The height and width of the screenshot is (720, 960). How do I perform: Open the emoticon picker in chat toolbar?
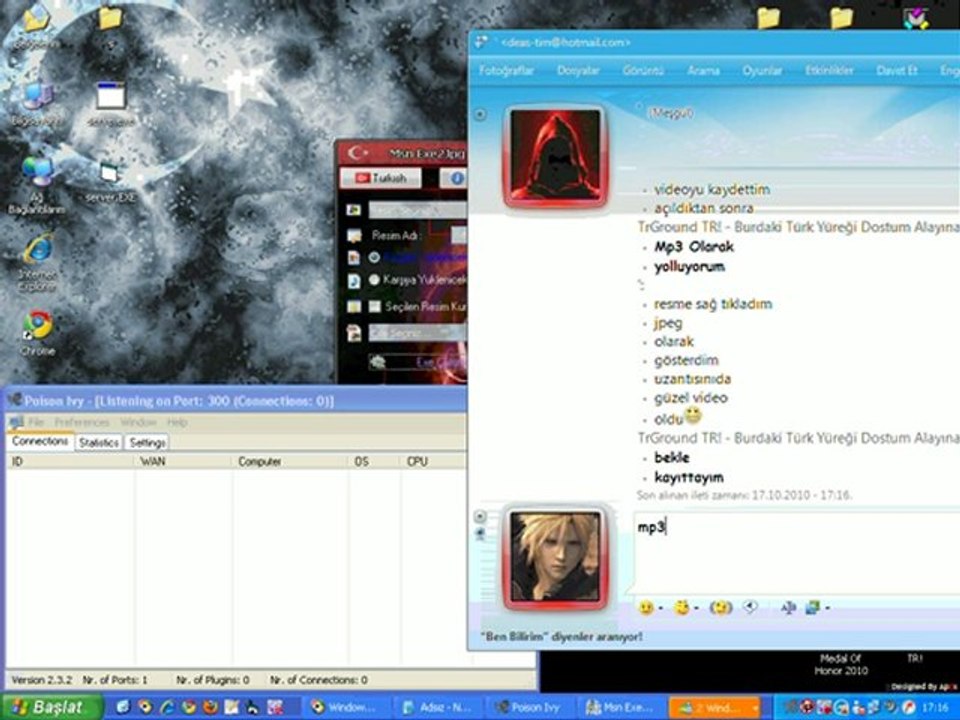click(x=646, y=607)
